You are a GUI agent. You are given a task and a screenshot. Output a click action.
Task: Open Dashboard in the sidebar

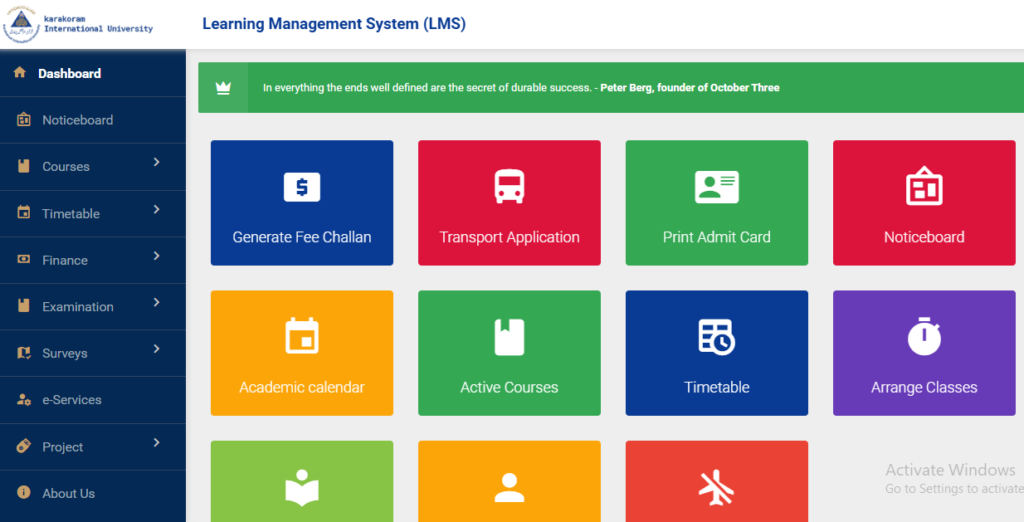[93, 73]
